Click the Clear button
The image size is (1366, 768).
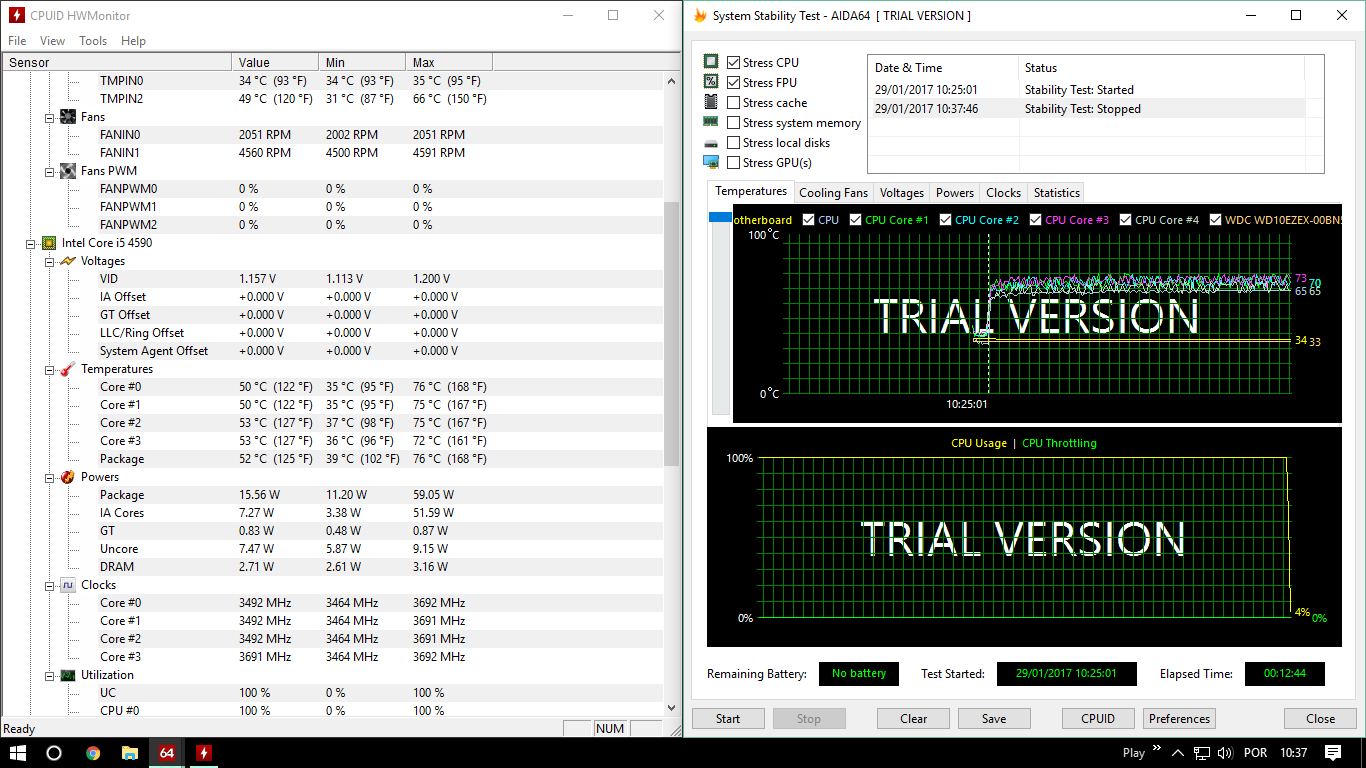point(913,718)
